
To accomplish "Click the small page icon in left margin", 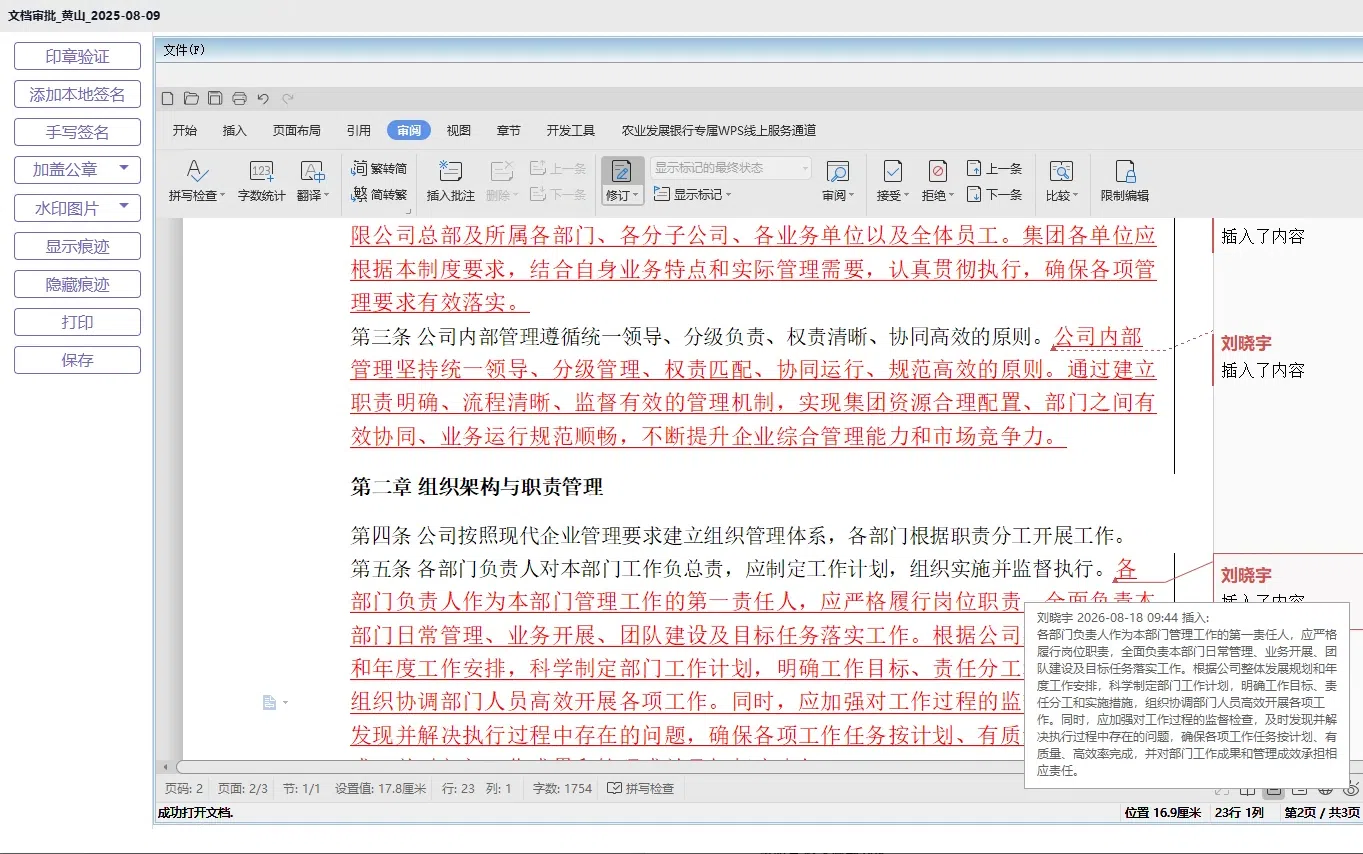I will [269, 703].
